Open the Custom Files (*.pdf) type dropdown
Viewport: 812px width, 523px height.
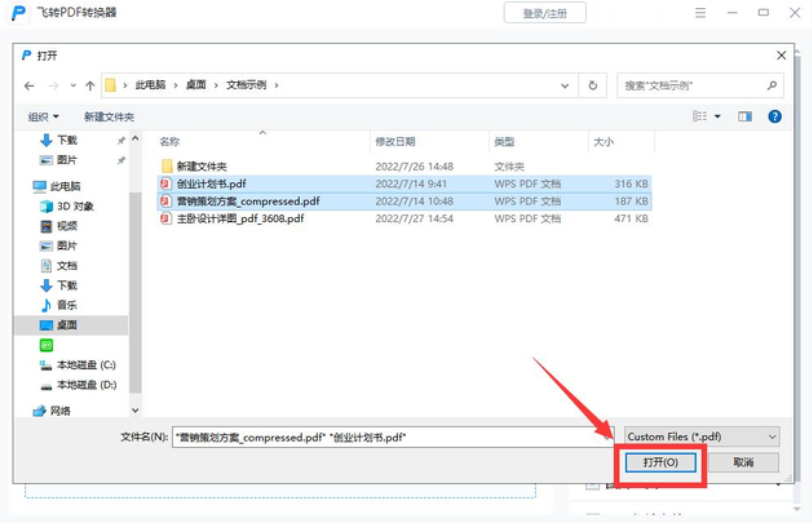coord(700,437)
